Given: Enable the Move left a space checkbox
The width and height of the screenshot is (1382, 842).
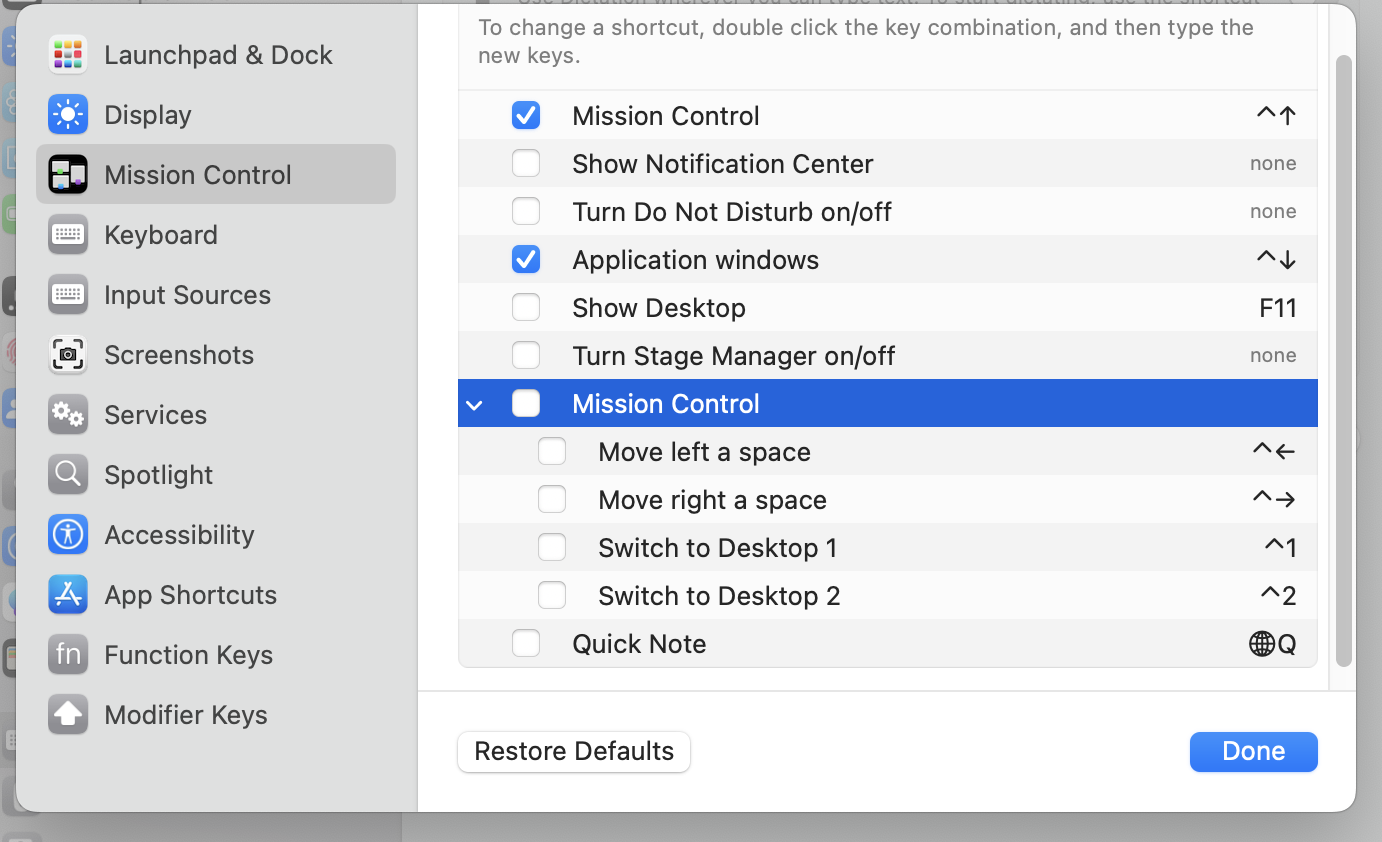Looking at the screenshot, I should (552, 451).
